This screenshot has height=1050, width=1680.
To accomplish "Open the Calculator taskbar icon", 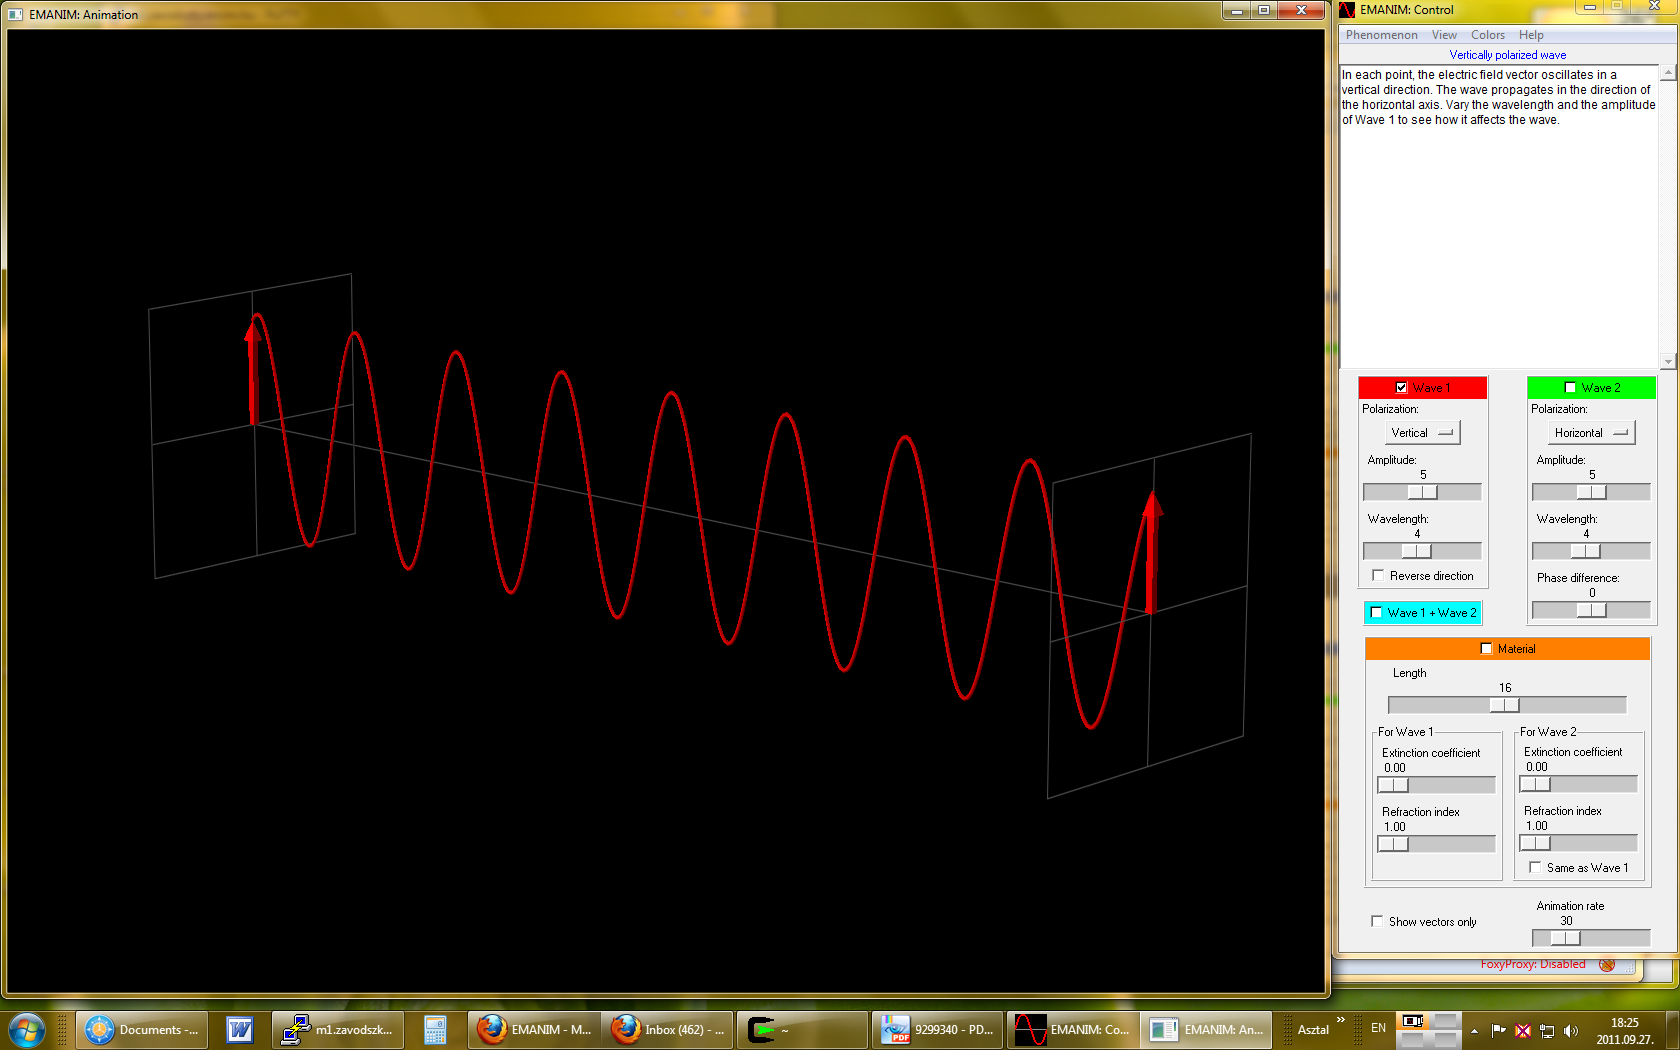I will pos(435,1029).
